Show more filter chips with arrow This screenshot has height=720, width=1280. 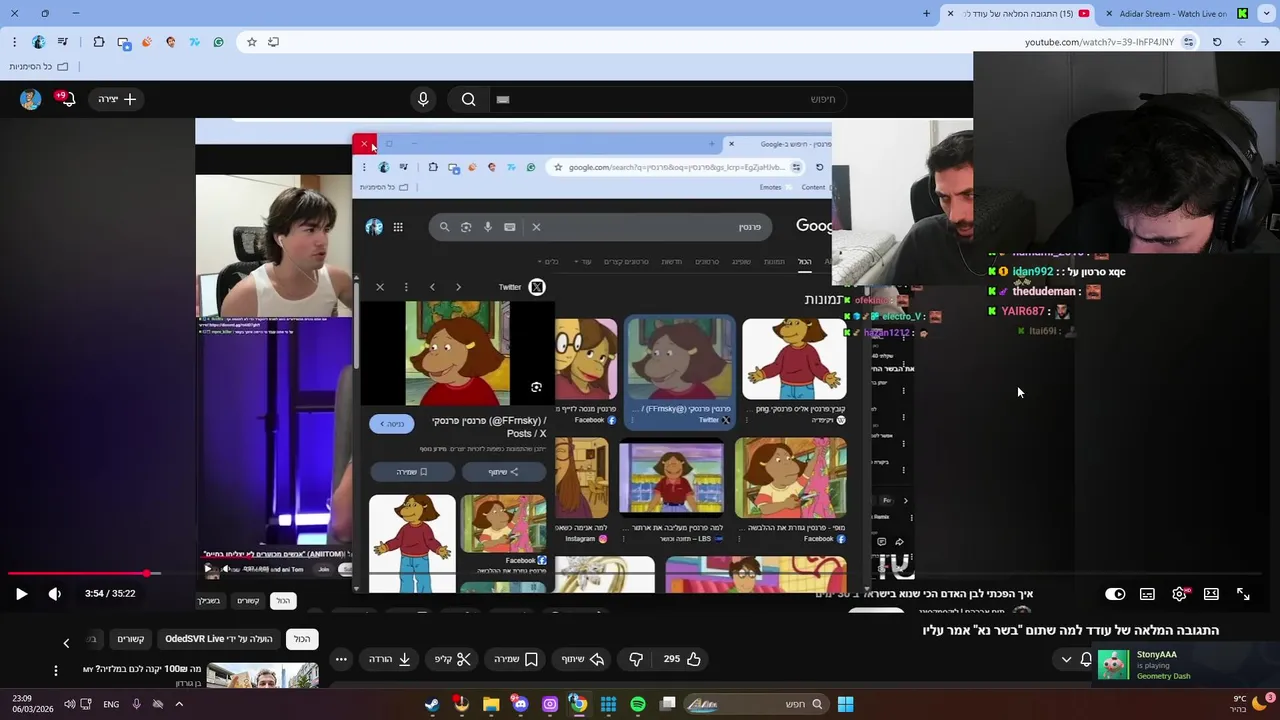[66, 643]
